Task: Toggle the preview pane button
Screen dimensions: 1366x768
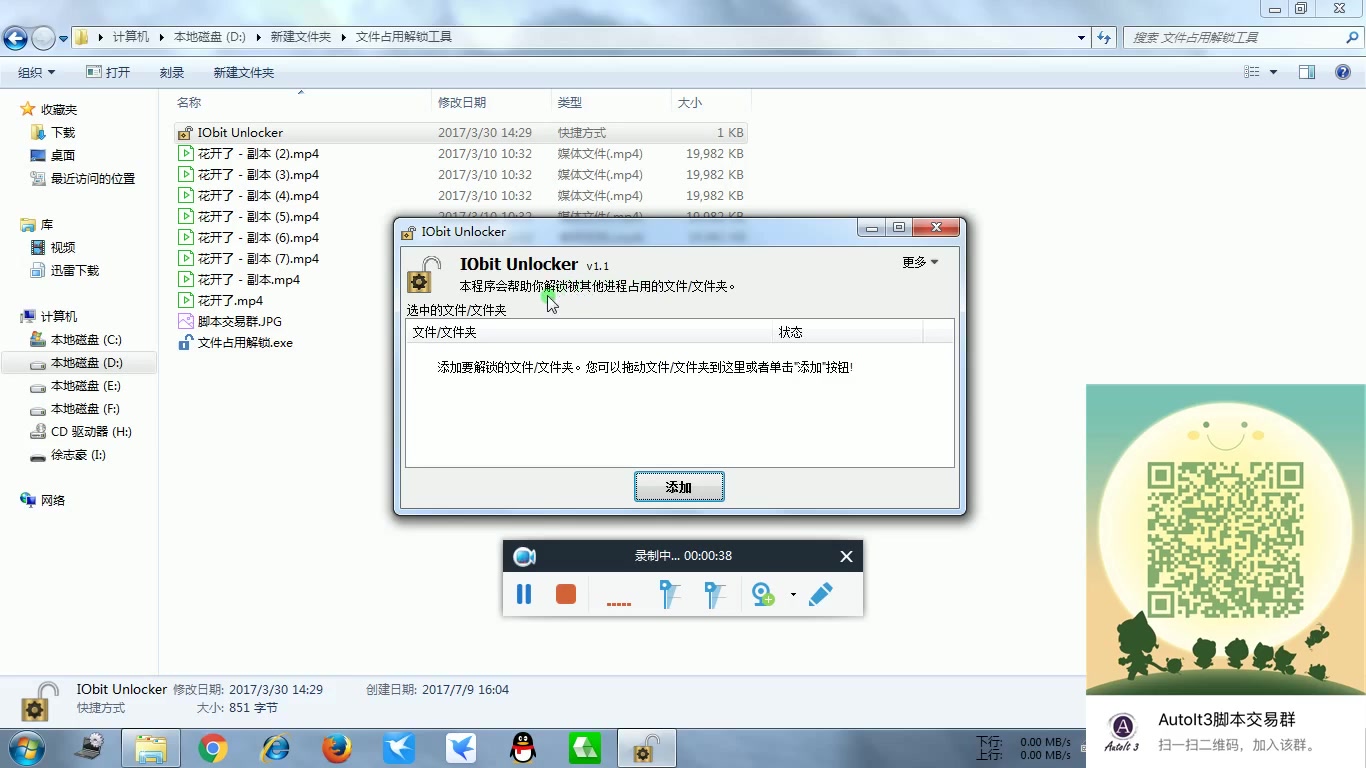Action: tap(1307, 72)
